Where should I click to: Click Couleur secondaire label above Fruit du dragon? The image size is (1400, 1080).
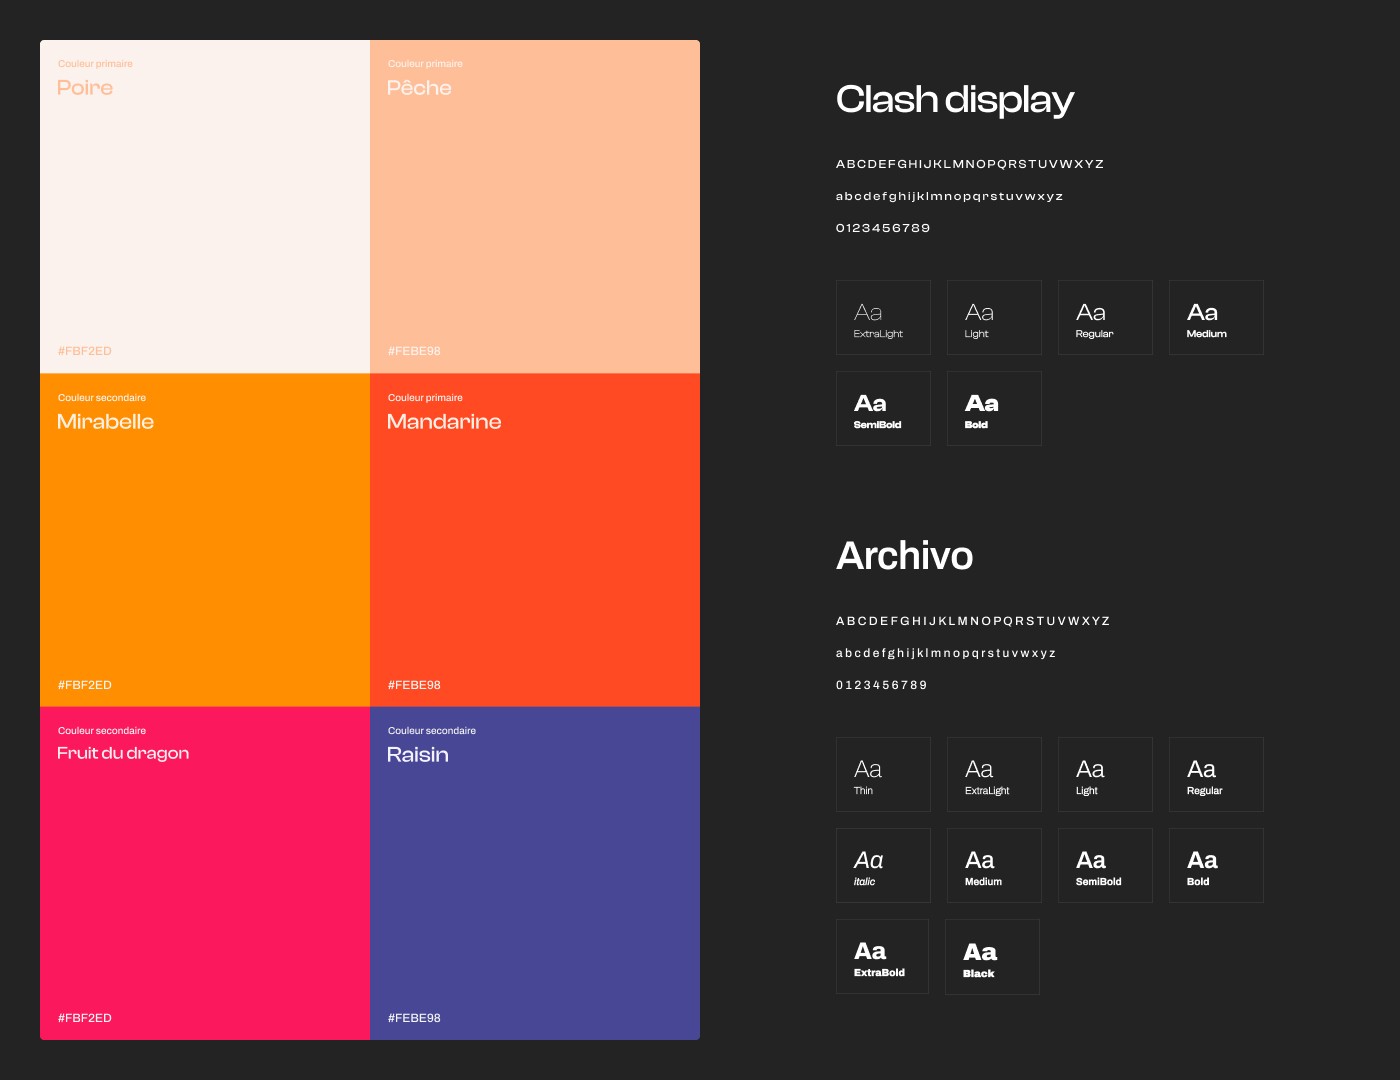(x=102, y=731)
